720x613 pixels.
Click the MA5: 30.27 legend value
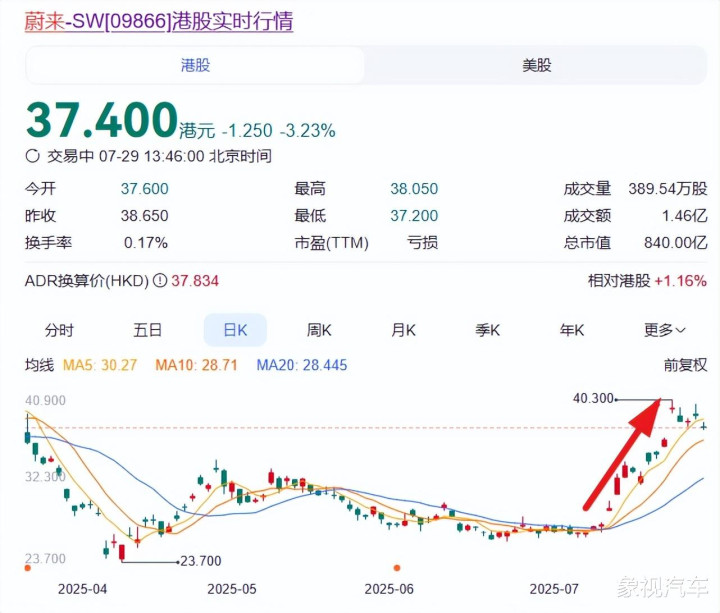[x=100, y=365]
